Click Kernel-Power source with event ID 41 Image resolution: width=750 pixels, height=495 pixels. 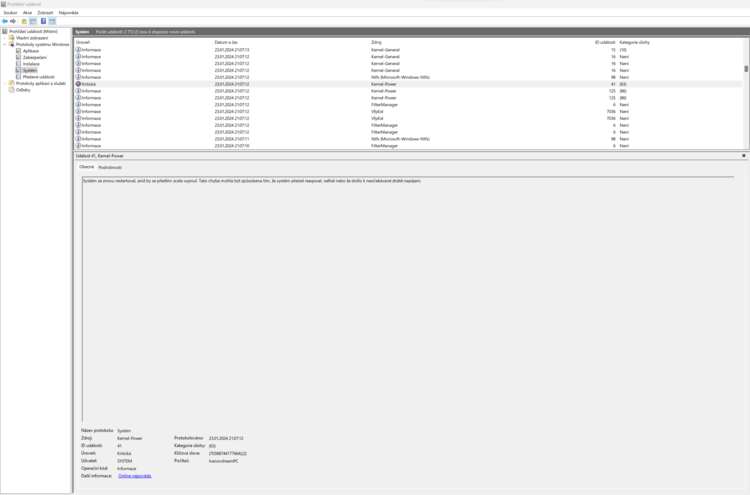pos(384,84)
